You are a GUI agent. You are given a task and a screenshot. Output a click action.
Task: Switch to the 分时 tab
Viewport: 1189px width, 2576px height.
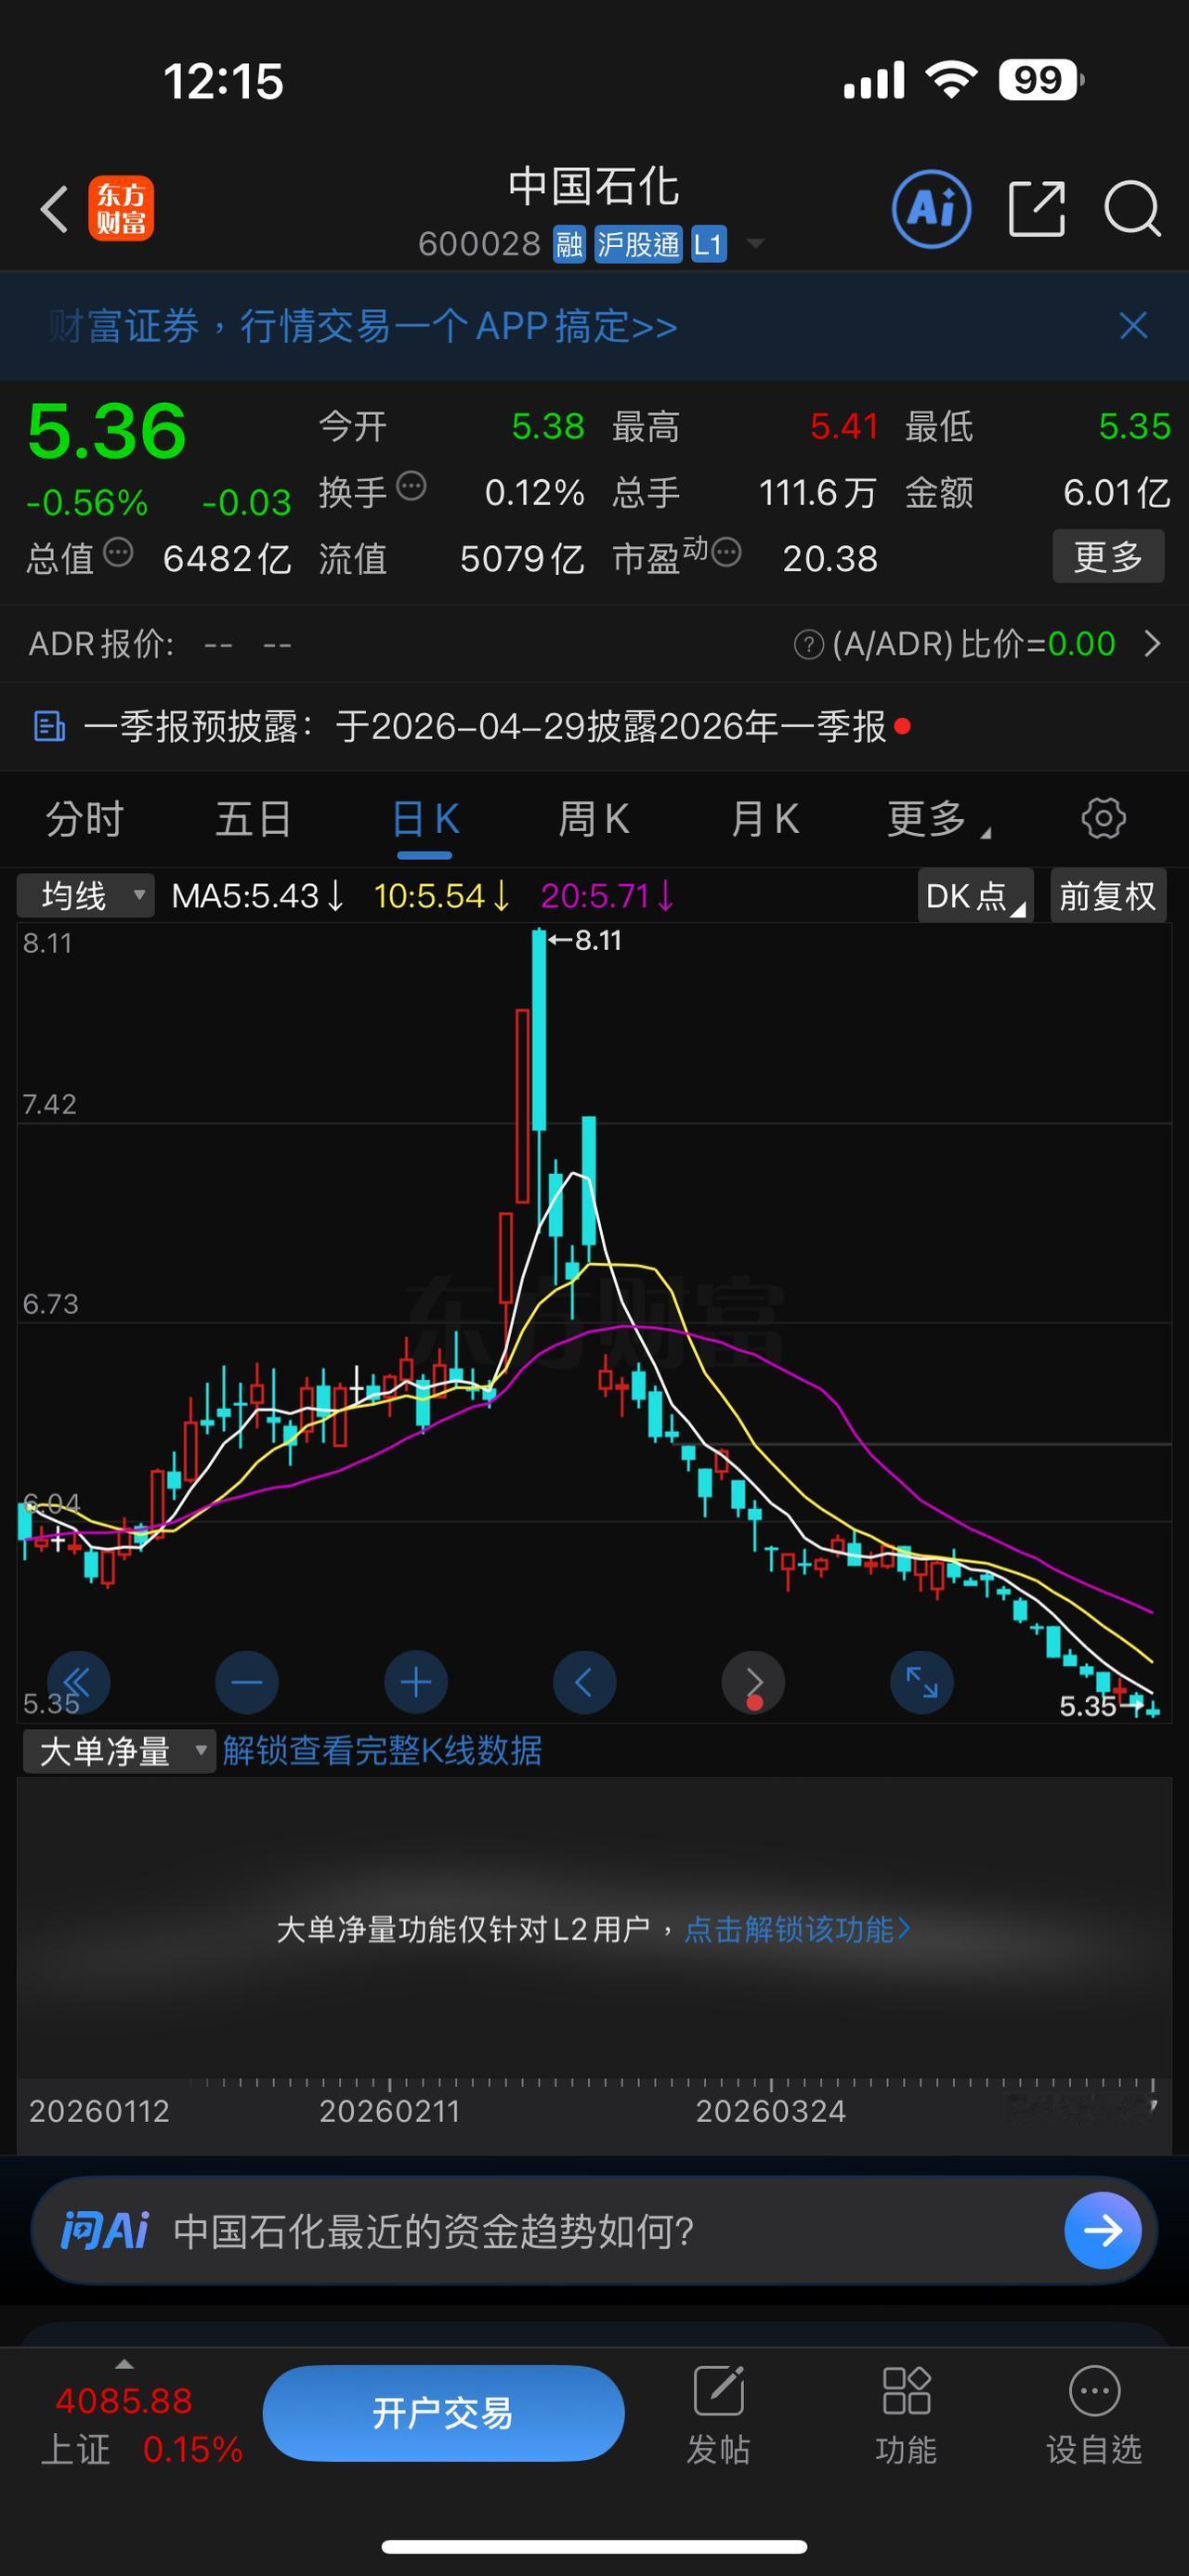[84, 819]
